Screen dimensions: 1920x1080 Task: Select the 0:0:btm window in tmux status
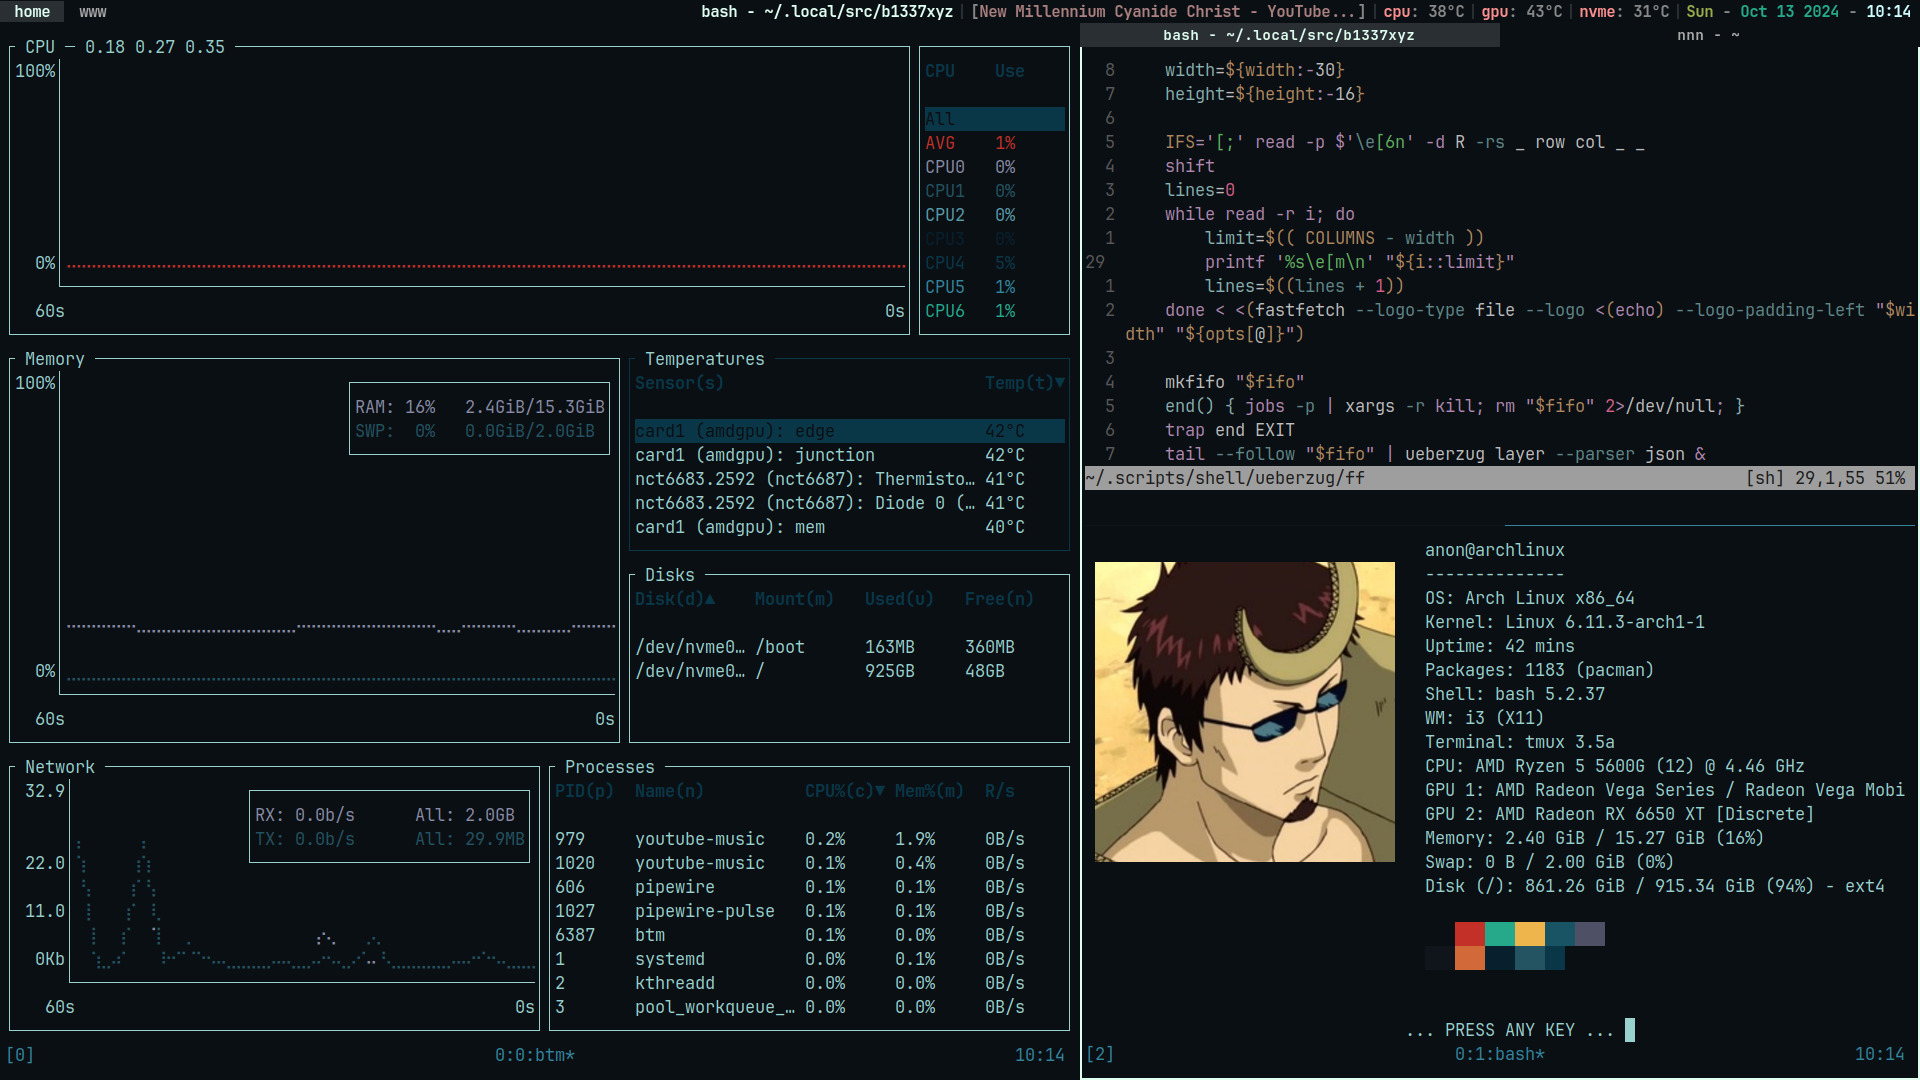(534, 1055)
